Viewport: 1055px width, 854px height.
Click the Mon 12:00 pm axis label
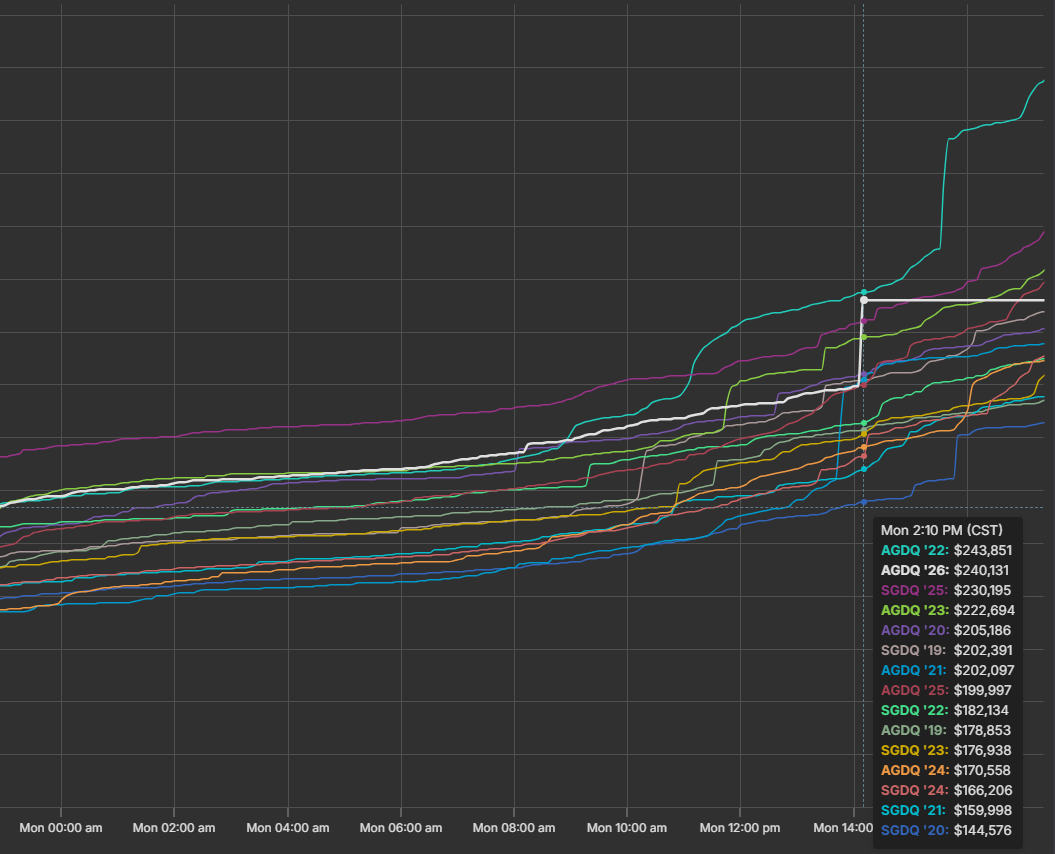point(739,828)
